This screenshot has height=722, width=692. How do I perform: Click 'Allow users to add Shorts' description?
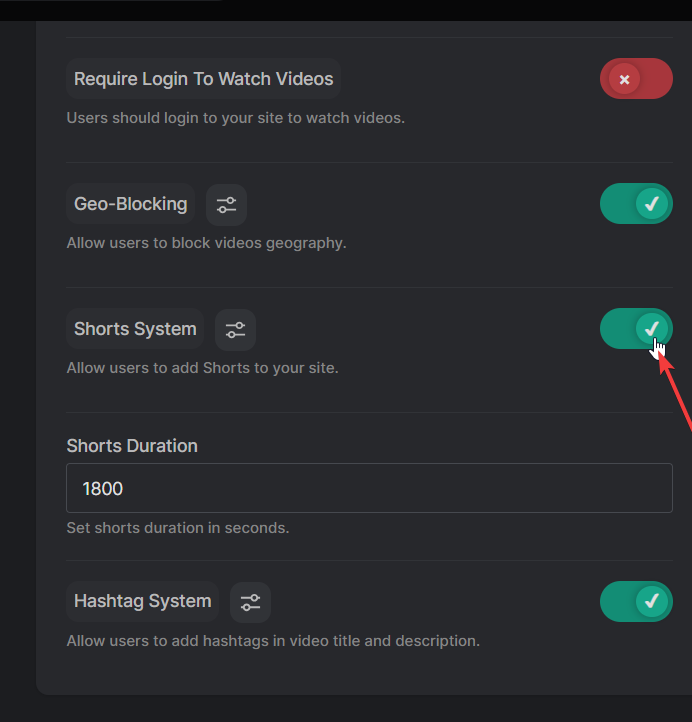[x=202, y=368]
